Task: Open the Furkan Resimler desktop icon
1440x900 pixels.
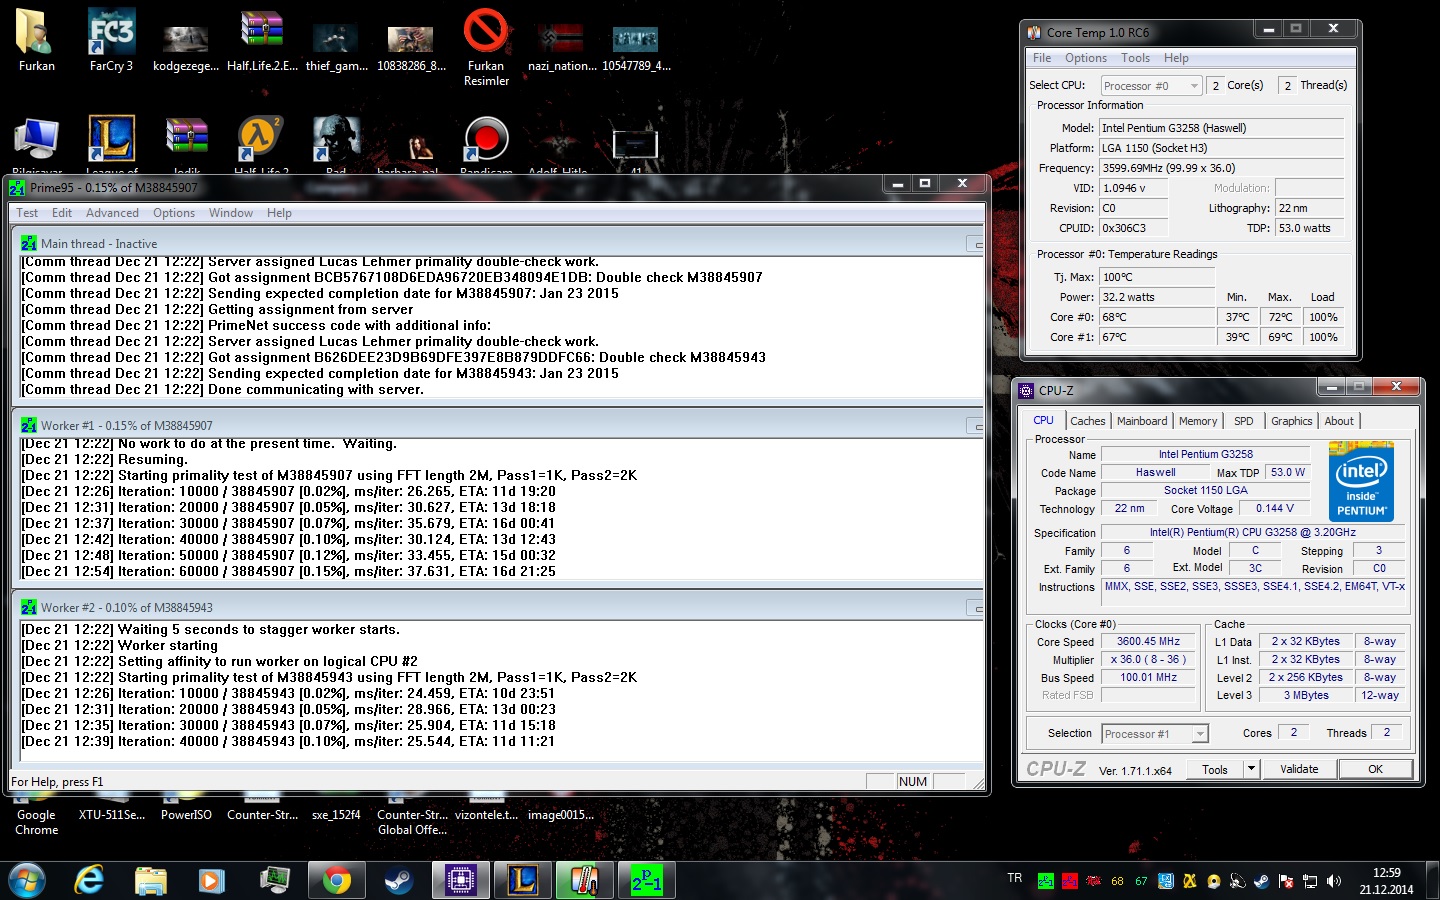Action: tap(486, 32)
